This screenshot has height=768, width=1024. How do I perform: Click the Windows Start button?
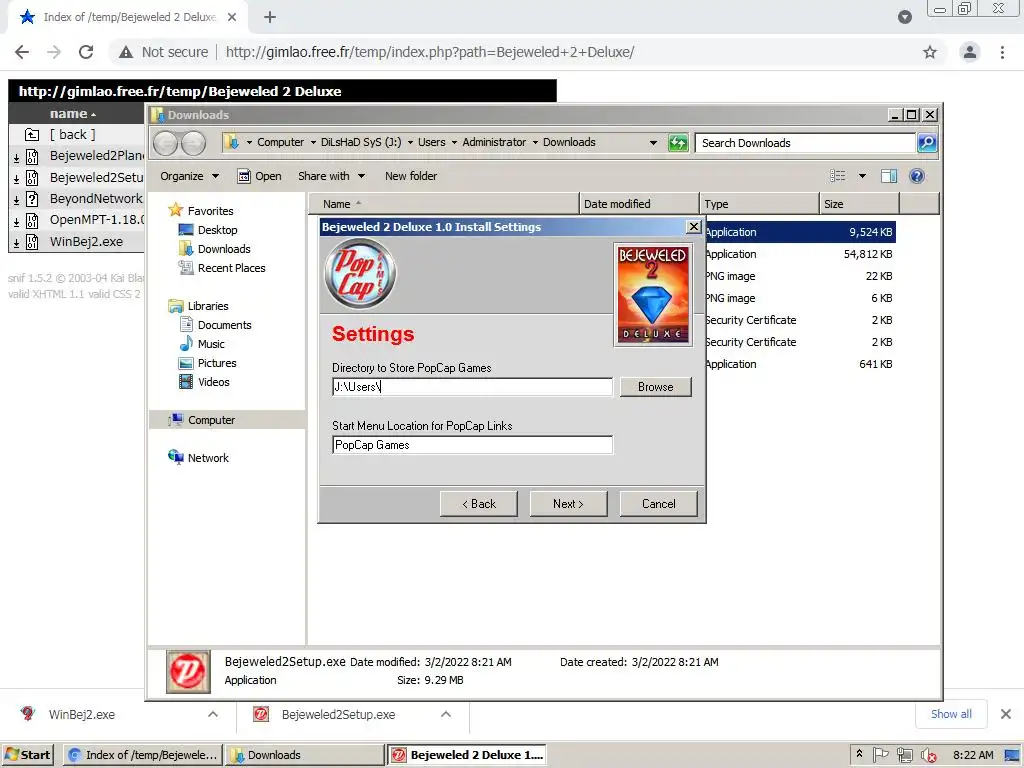[x=27, y=755]
